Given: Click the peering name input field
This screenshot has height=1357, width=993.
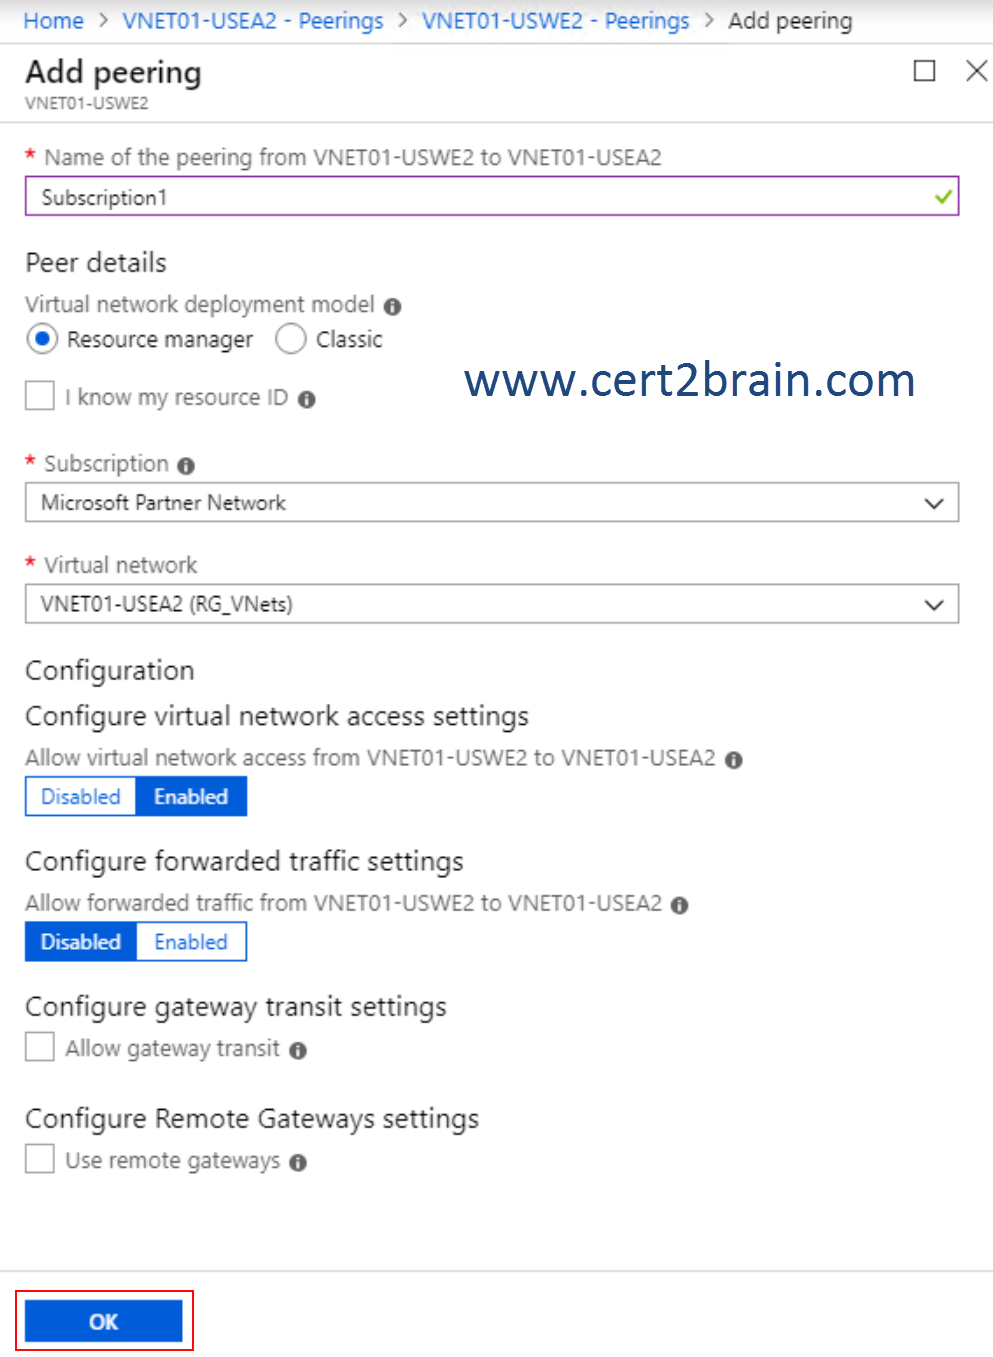Looking at the screenshot, I should click(x=492, y=197).
